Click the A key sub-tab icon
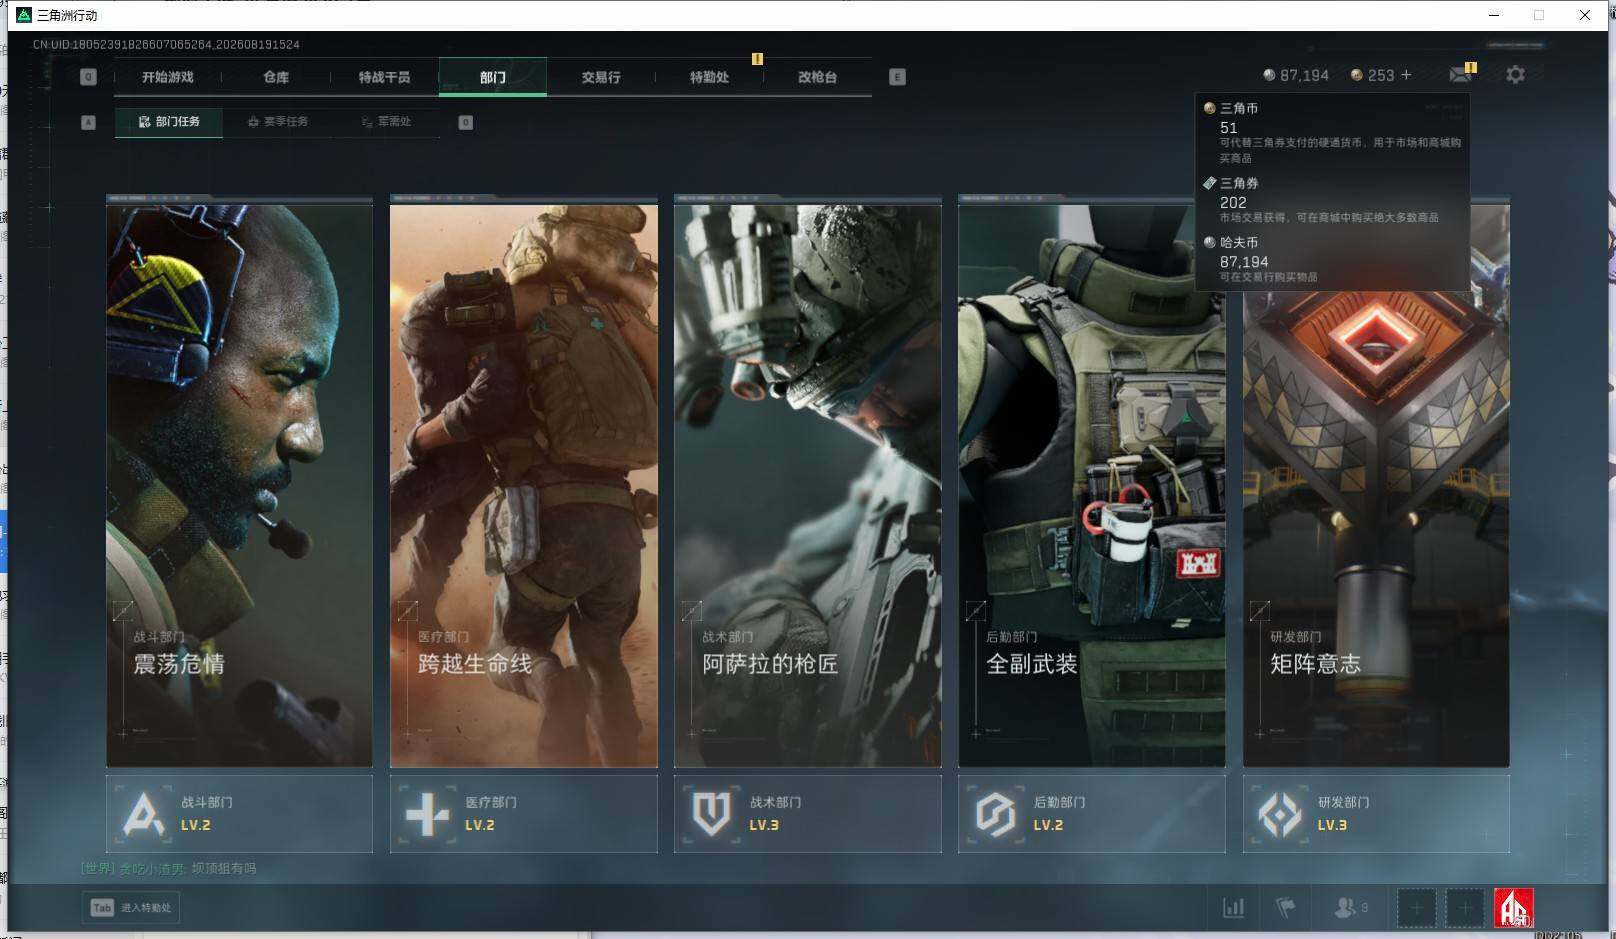Image resolution: width=1616 pixels, height=939 pixels. coord(88,122)
